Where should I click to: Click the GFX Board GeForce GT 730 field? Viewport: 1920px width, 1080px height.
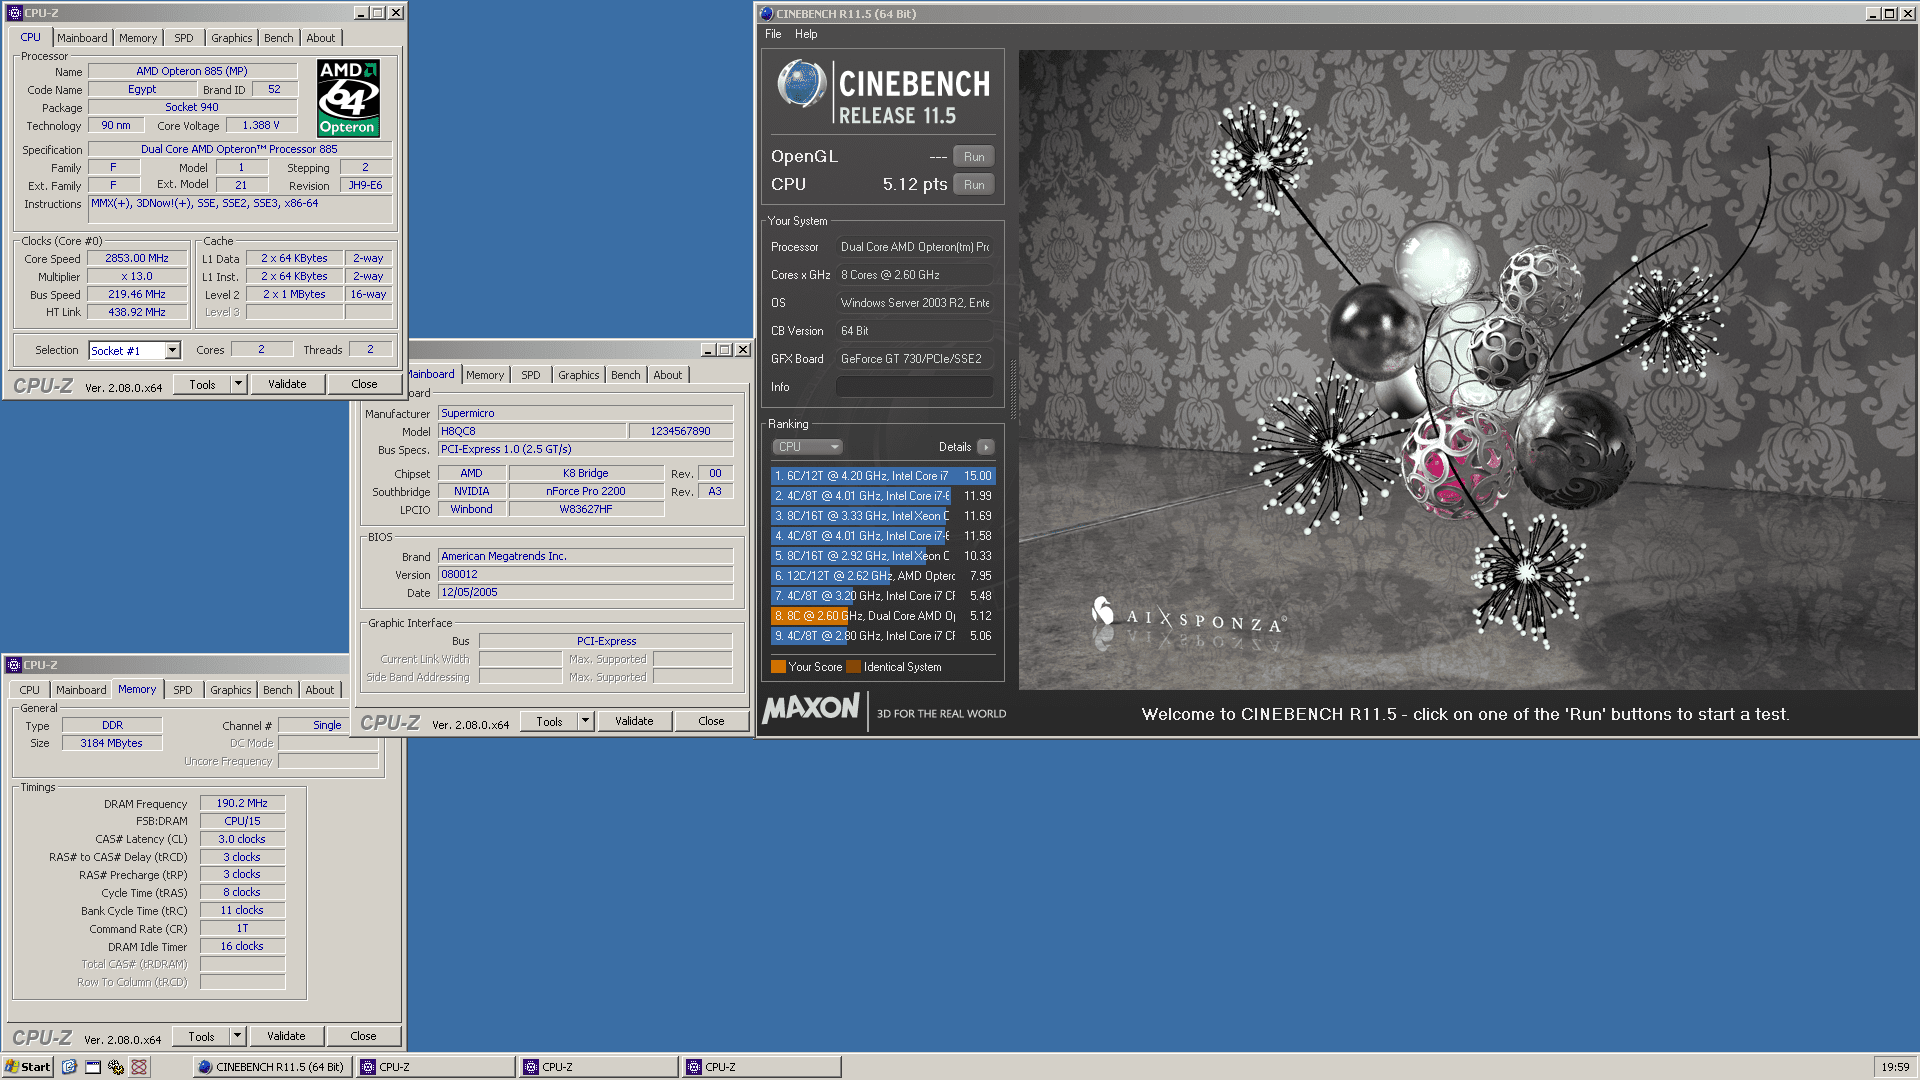pos(914,359)
